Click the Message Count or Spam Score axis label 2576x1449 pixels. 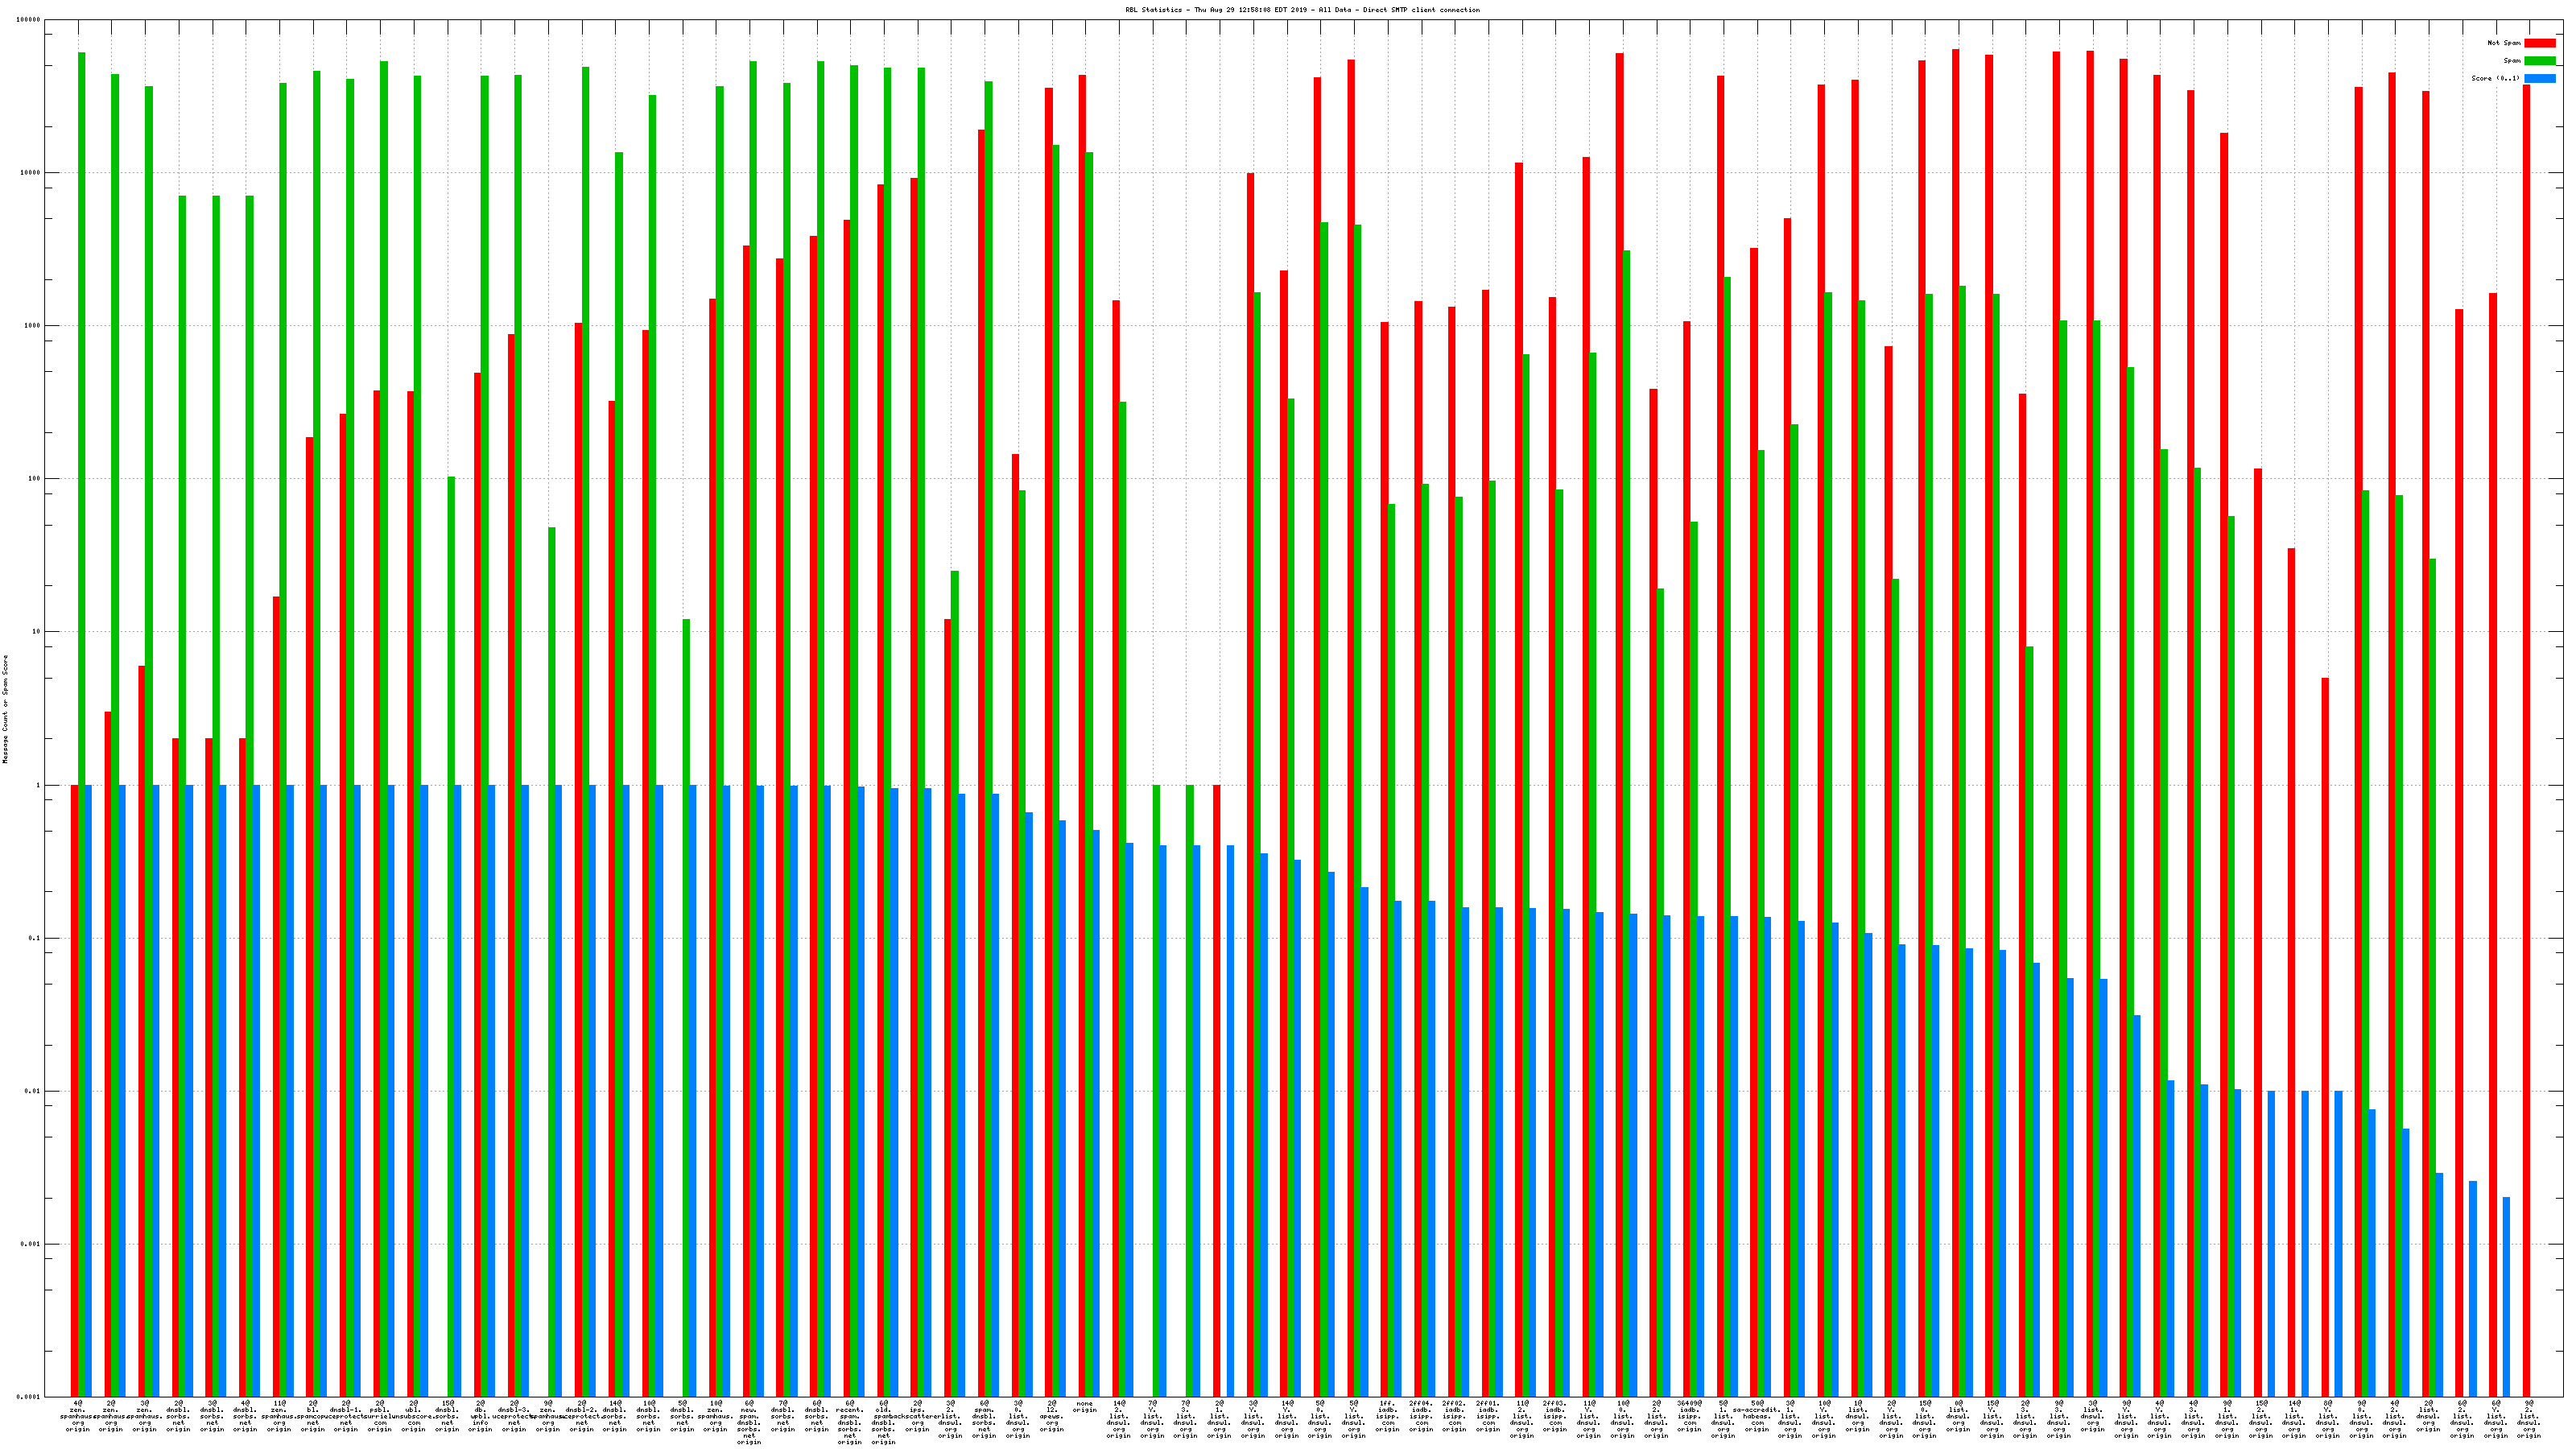(x=5, y=709)
